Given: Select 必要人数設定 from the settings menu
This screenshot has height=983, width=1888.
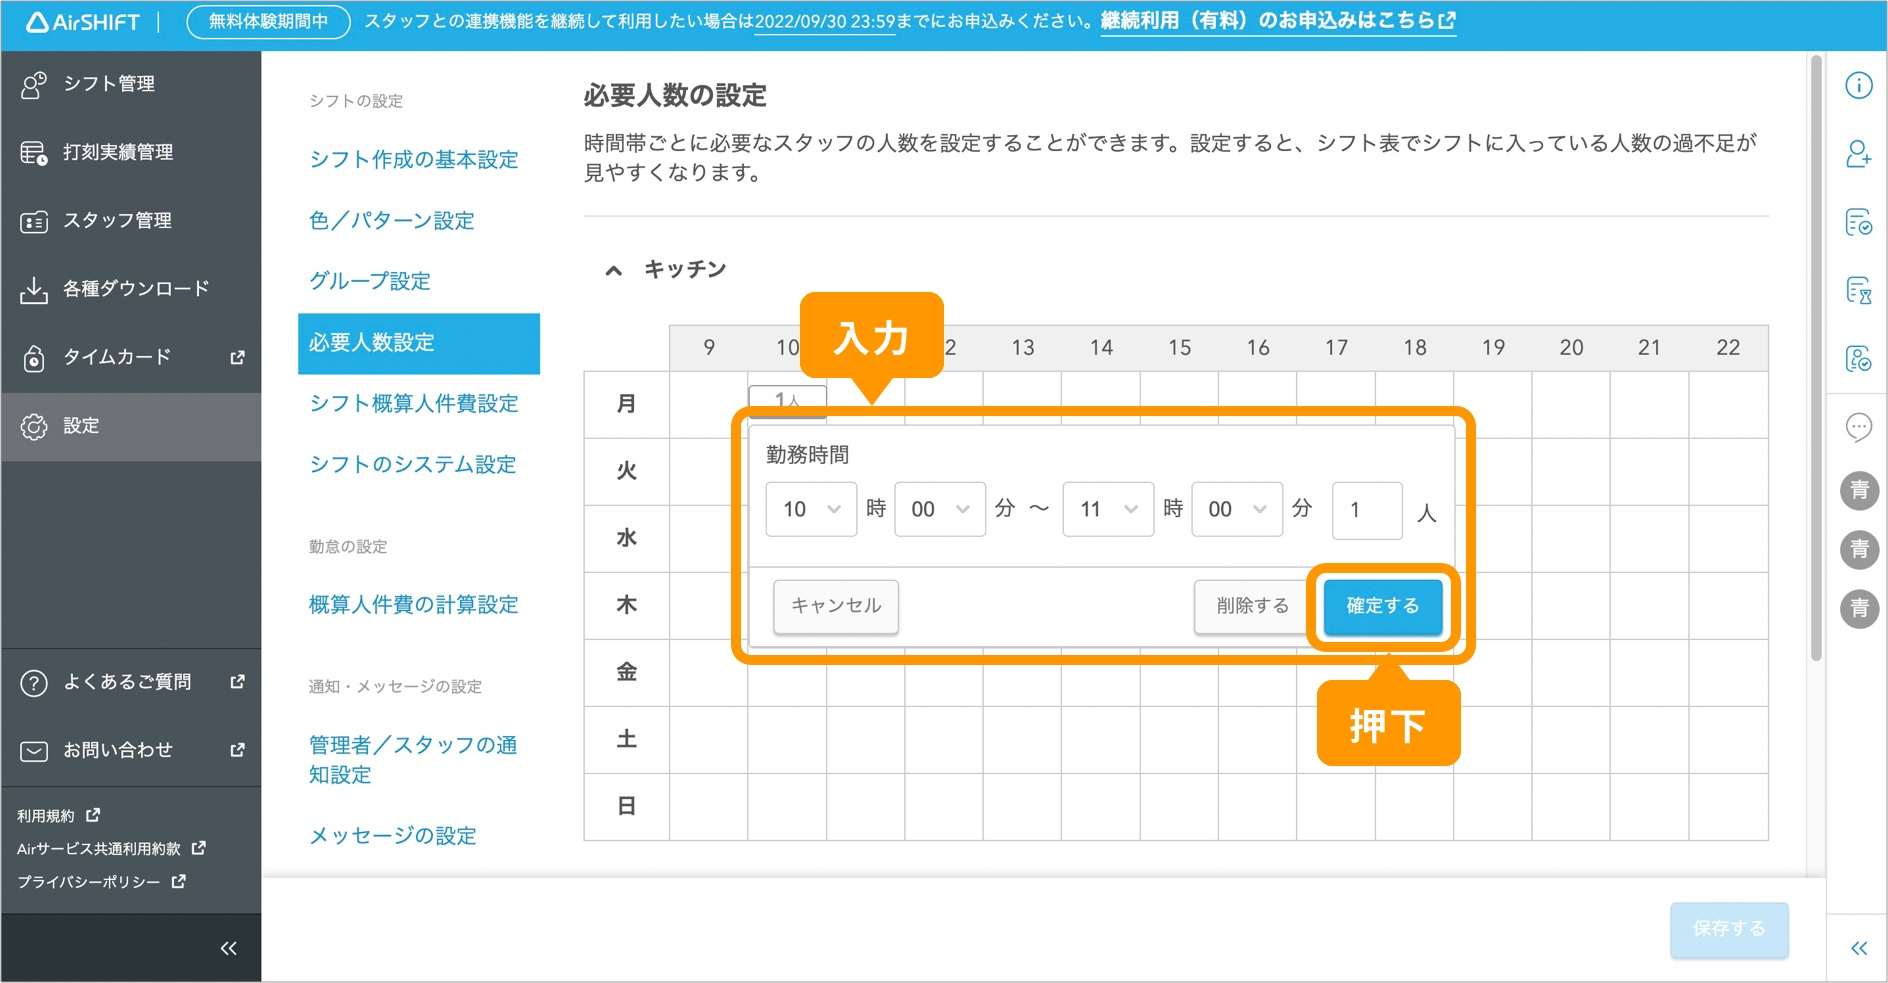Looking at the screenshot, I should (372, 343).
